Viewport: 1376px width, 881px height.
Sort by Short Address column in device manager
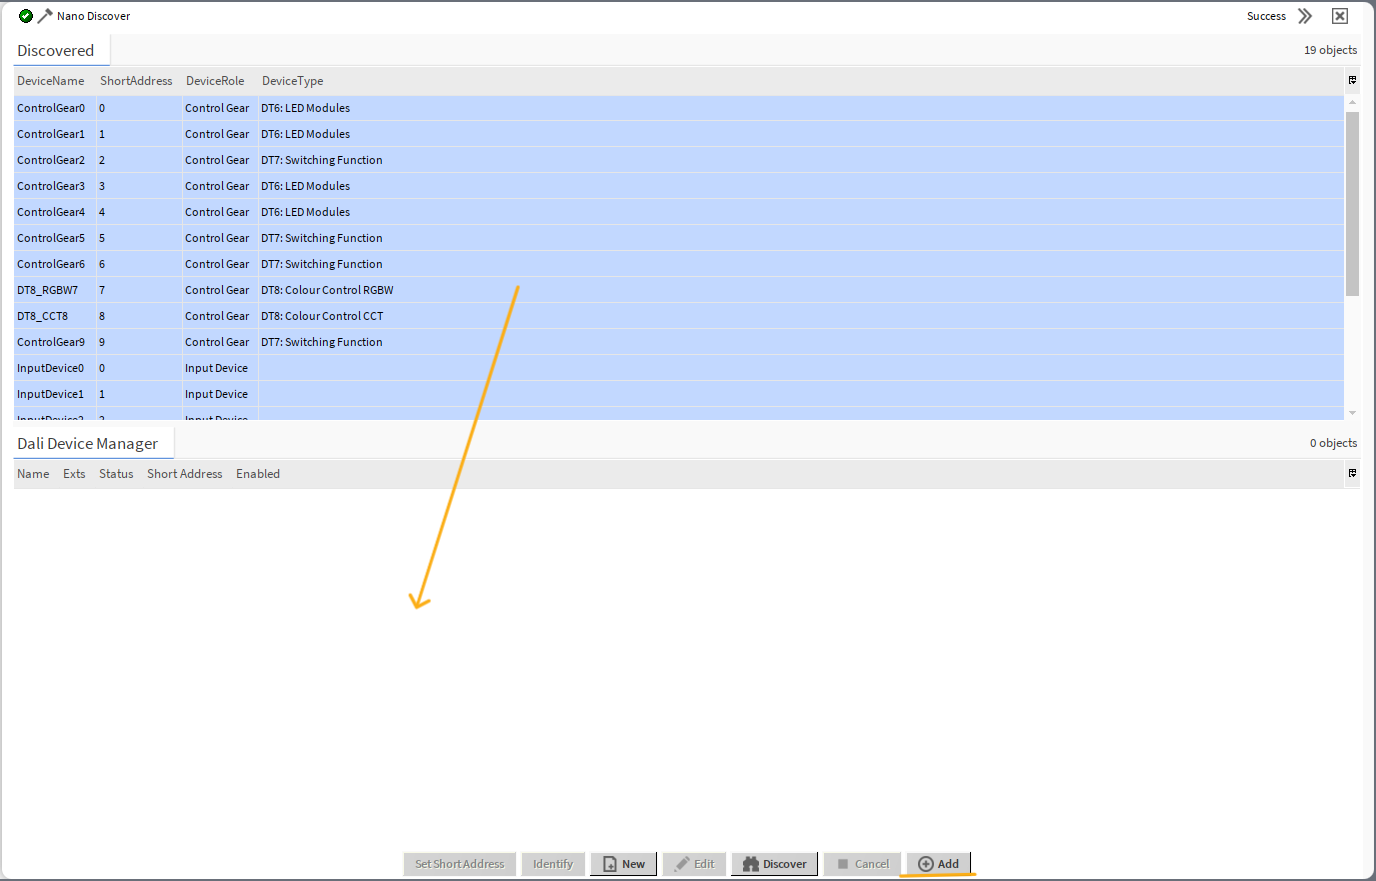pyautogui.click(x=185, y=474)
